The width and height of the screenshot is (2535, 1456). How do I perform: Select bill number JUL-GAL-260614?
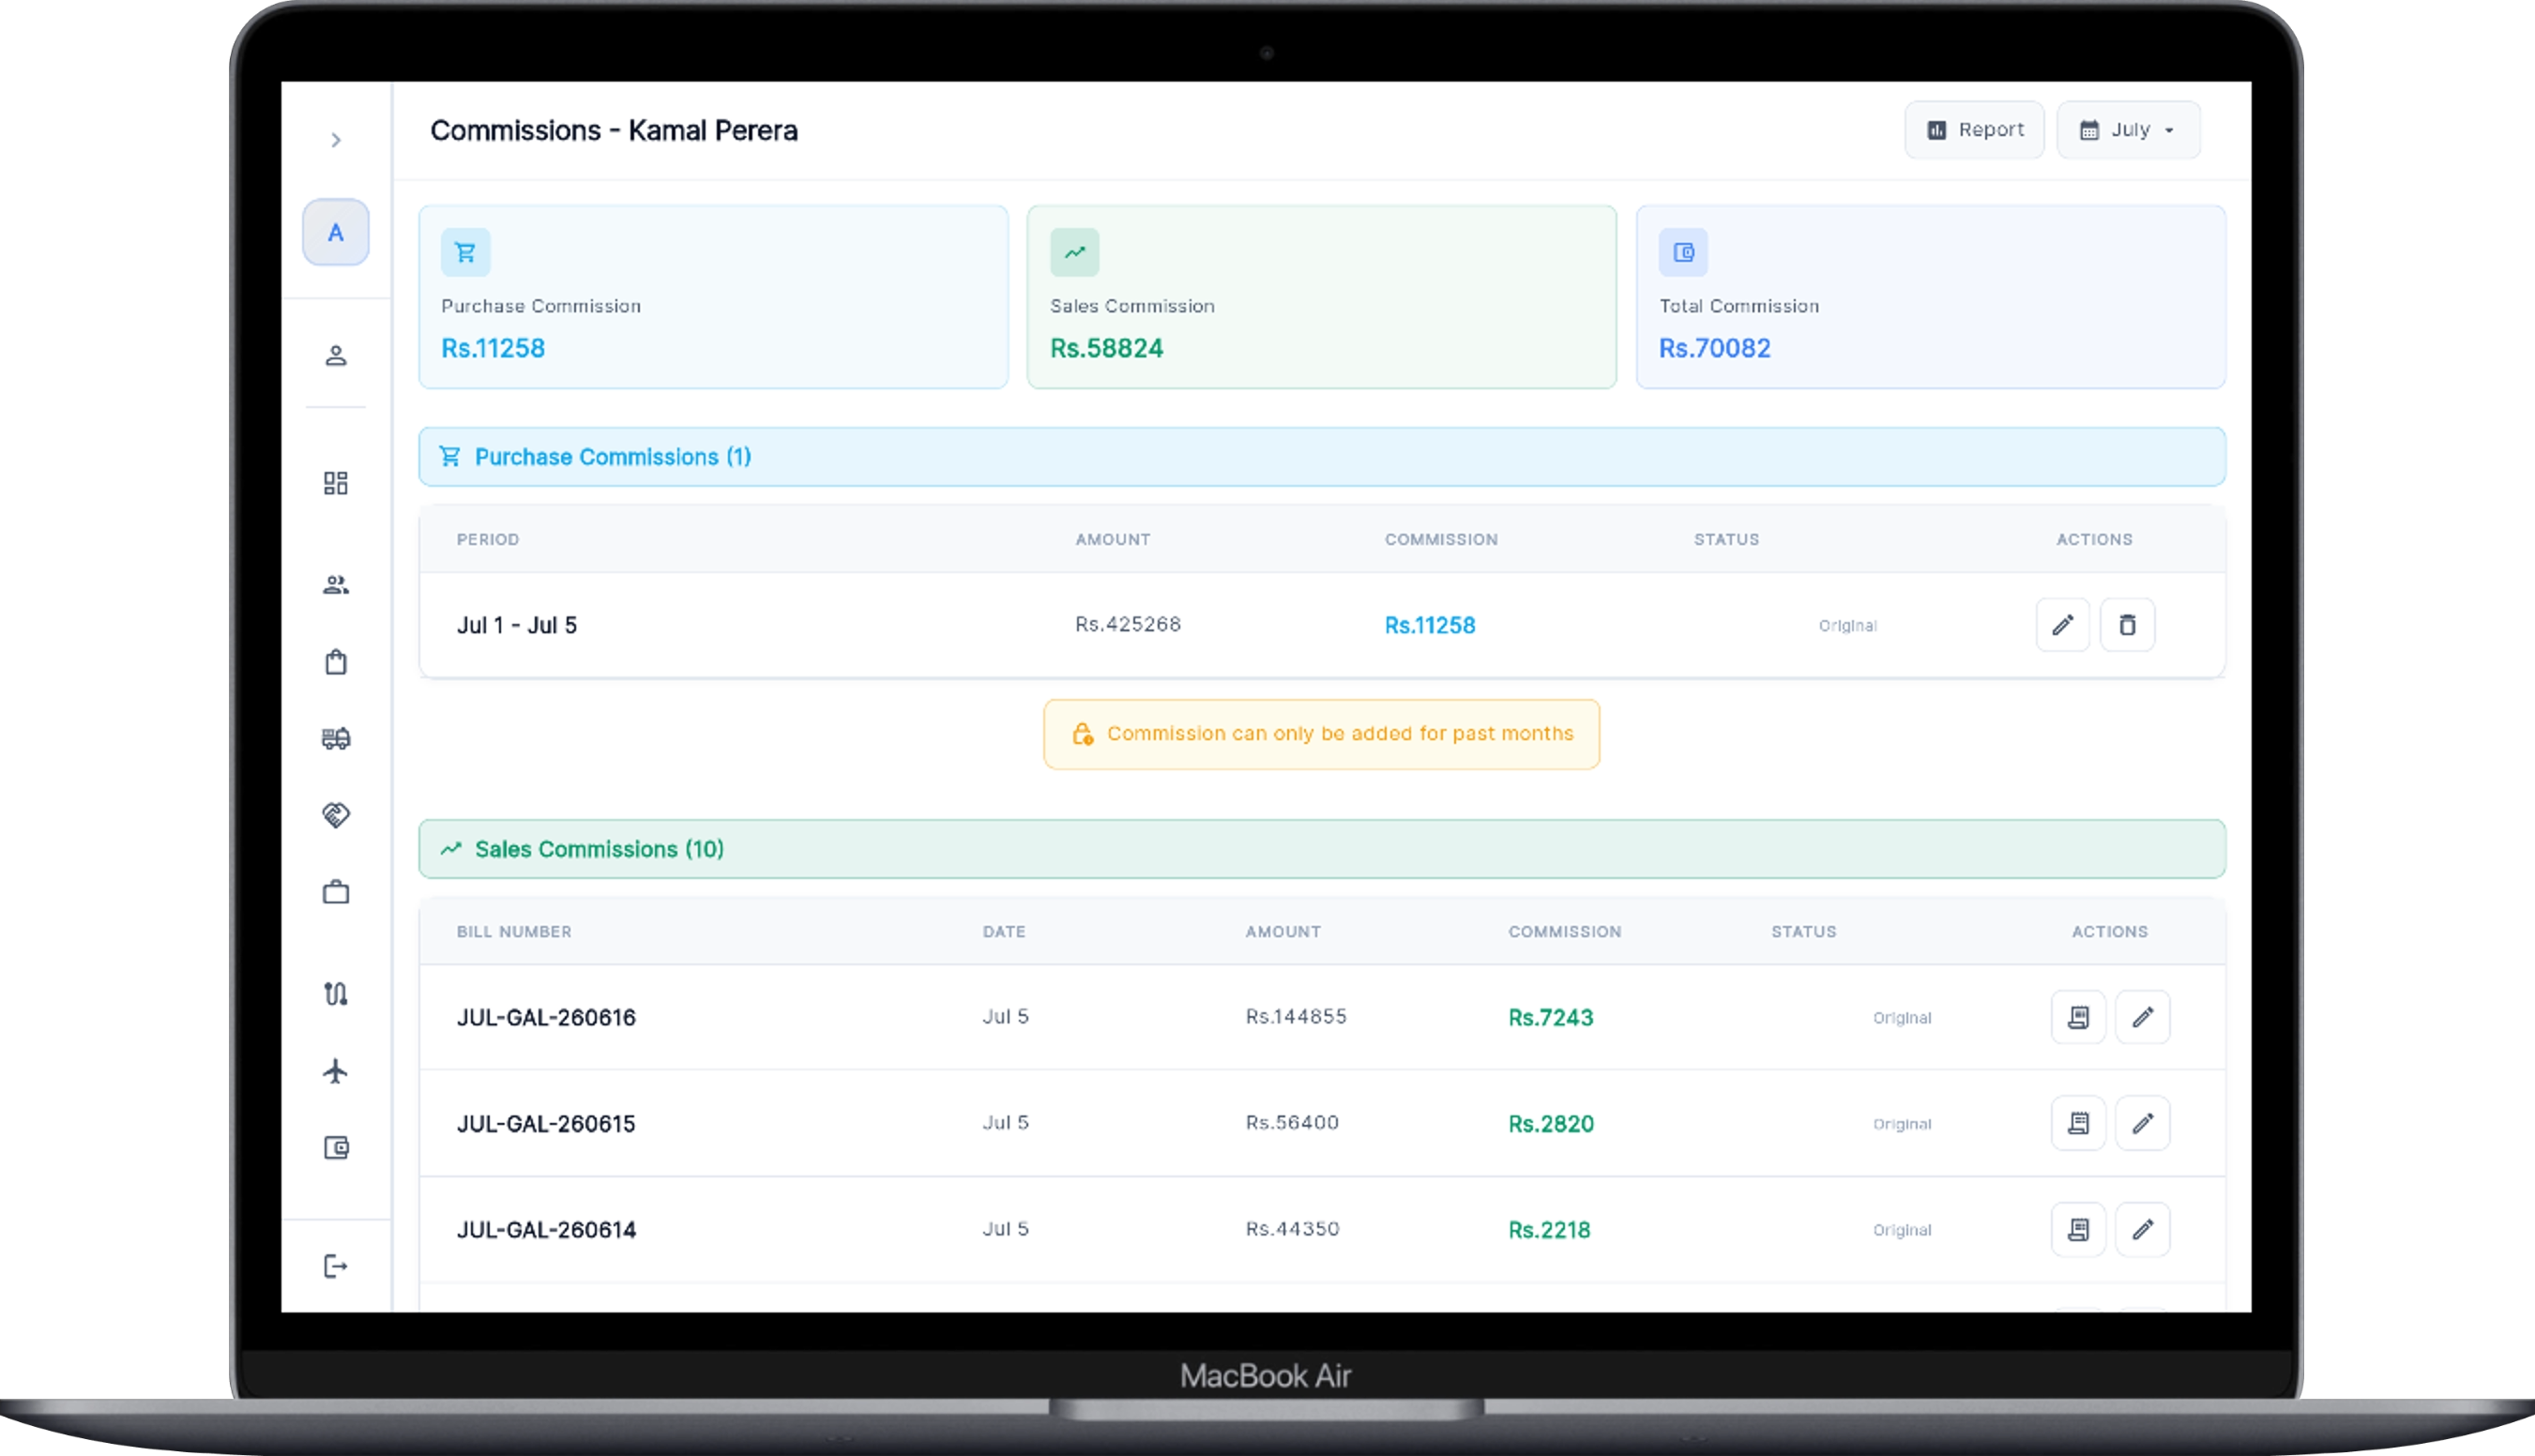[x=546, y=1229]
